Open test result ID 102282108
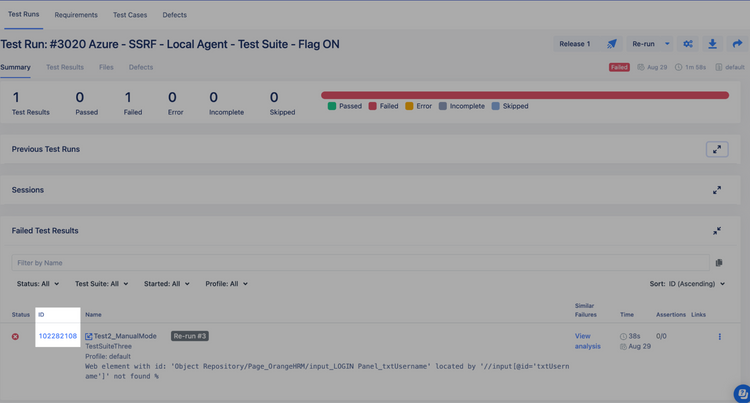The width and height of the screenshot is (750, 403). pos(57,336)
